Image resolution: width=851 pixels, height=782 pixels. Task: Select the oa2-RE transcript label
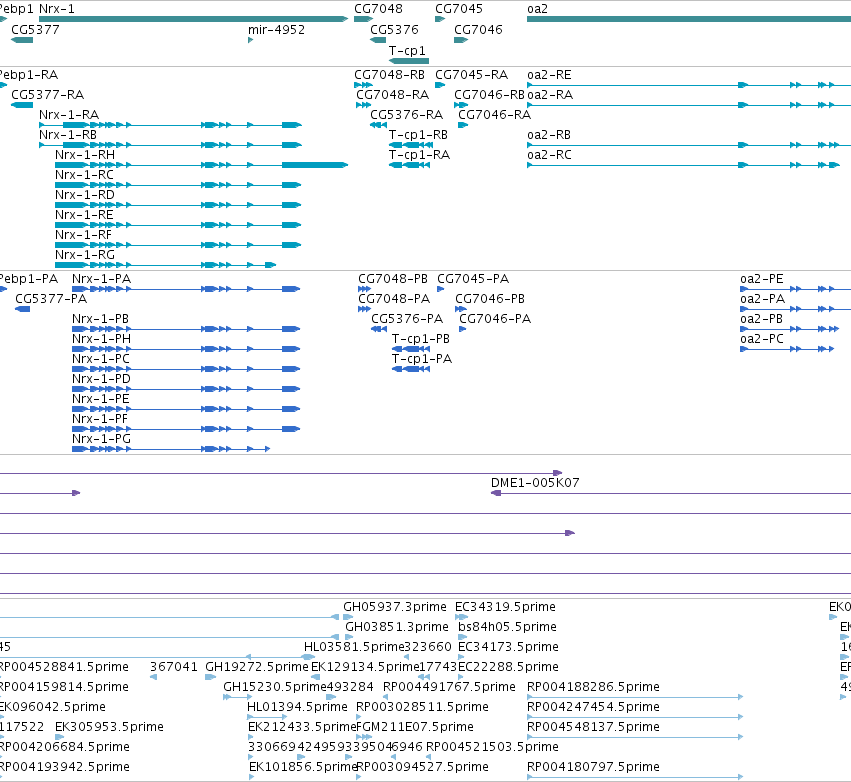coord(549,75)
